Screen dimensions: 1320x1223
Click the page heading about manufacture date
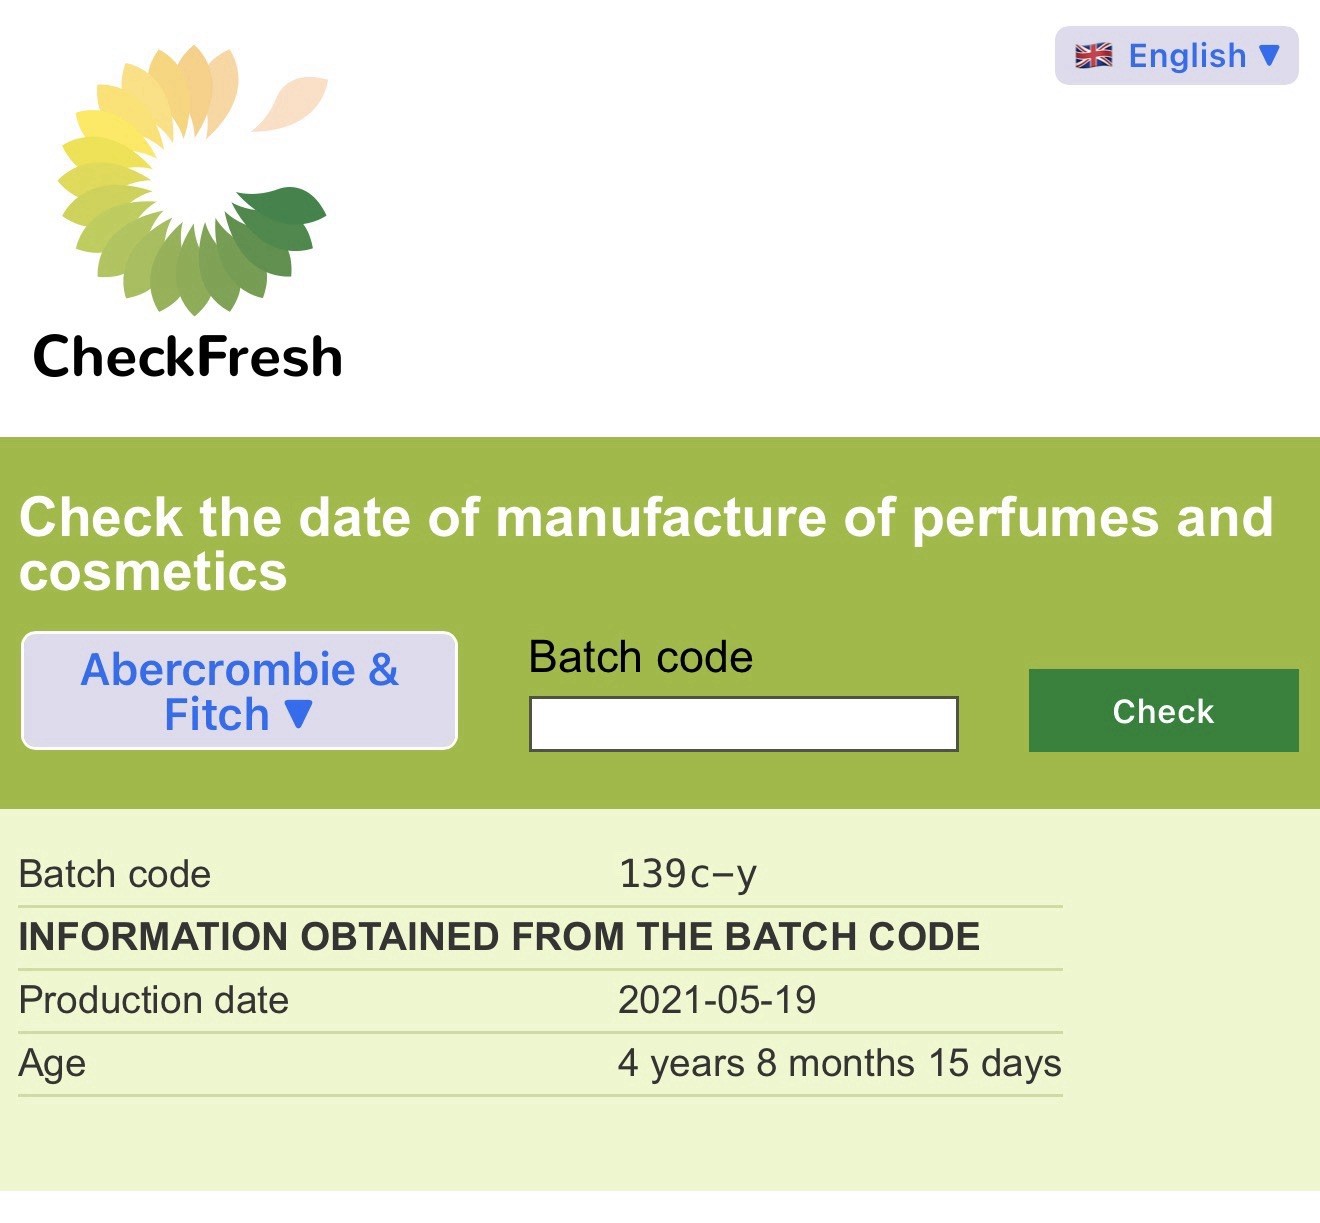646,544
